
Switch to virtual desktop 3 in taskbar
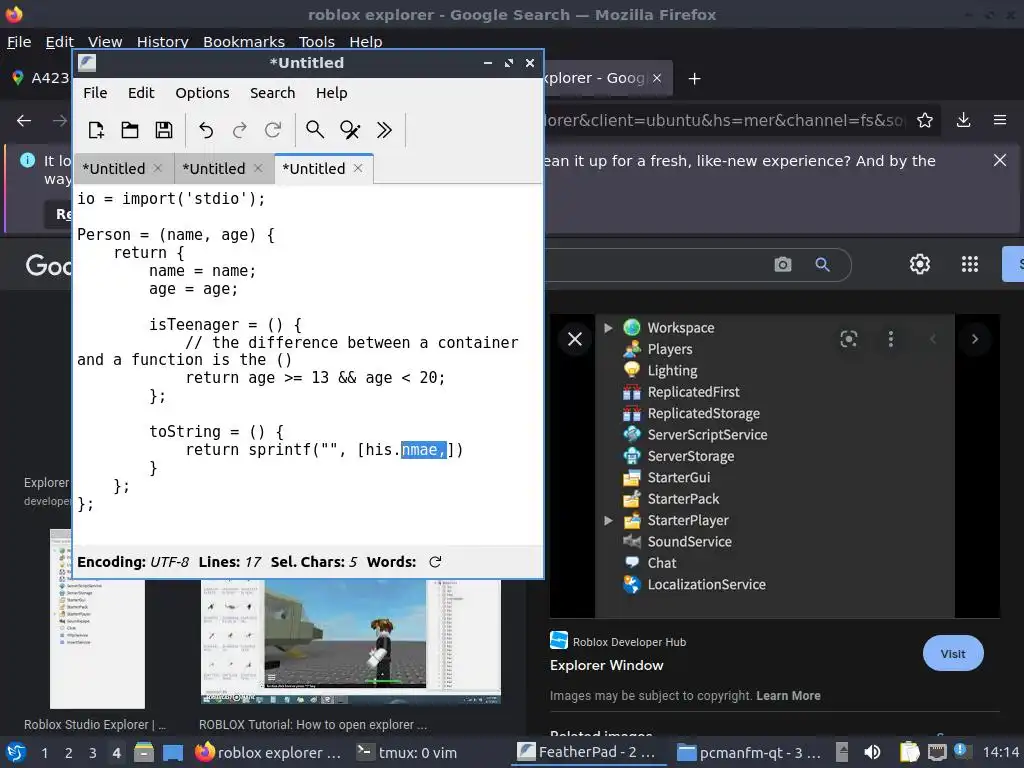click(x=93, y=752)
